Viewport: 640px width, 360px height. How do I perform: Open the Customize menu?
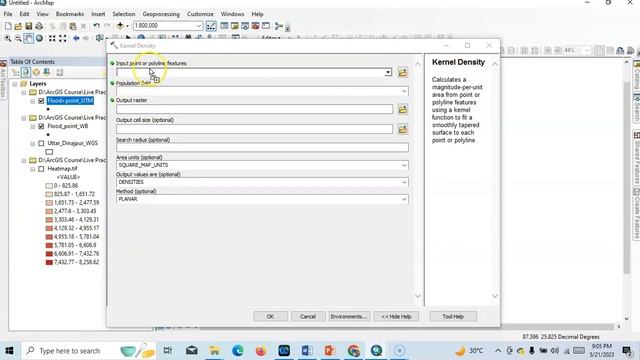coord(200,14)
